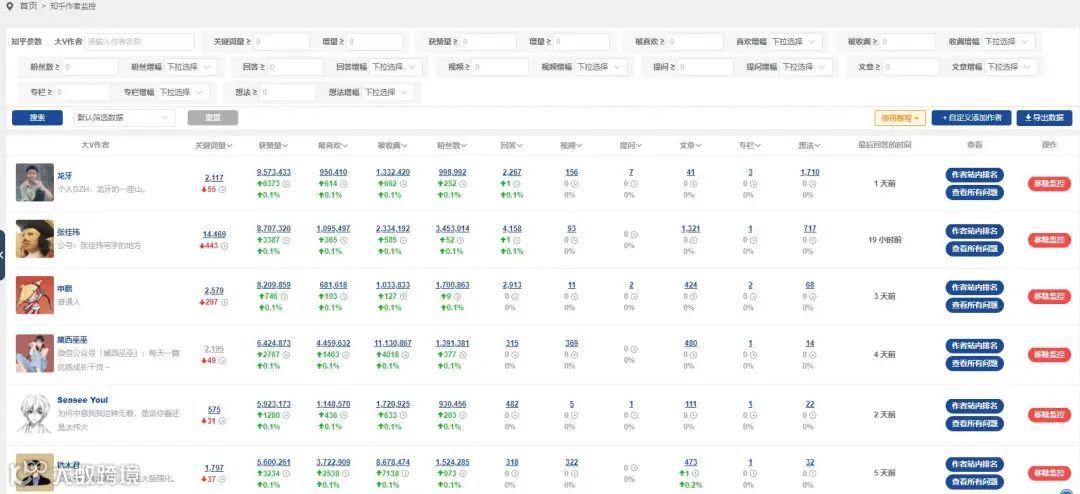
Task: Click the 自定义添加作者 button
Action: pos(971,118)
